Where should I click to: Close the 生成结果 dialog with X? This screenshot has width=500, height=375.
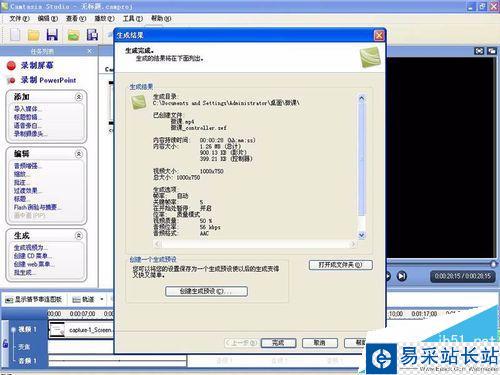click(379, 35)
